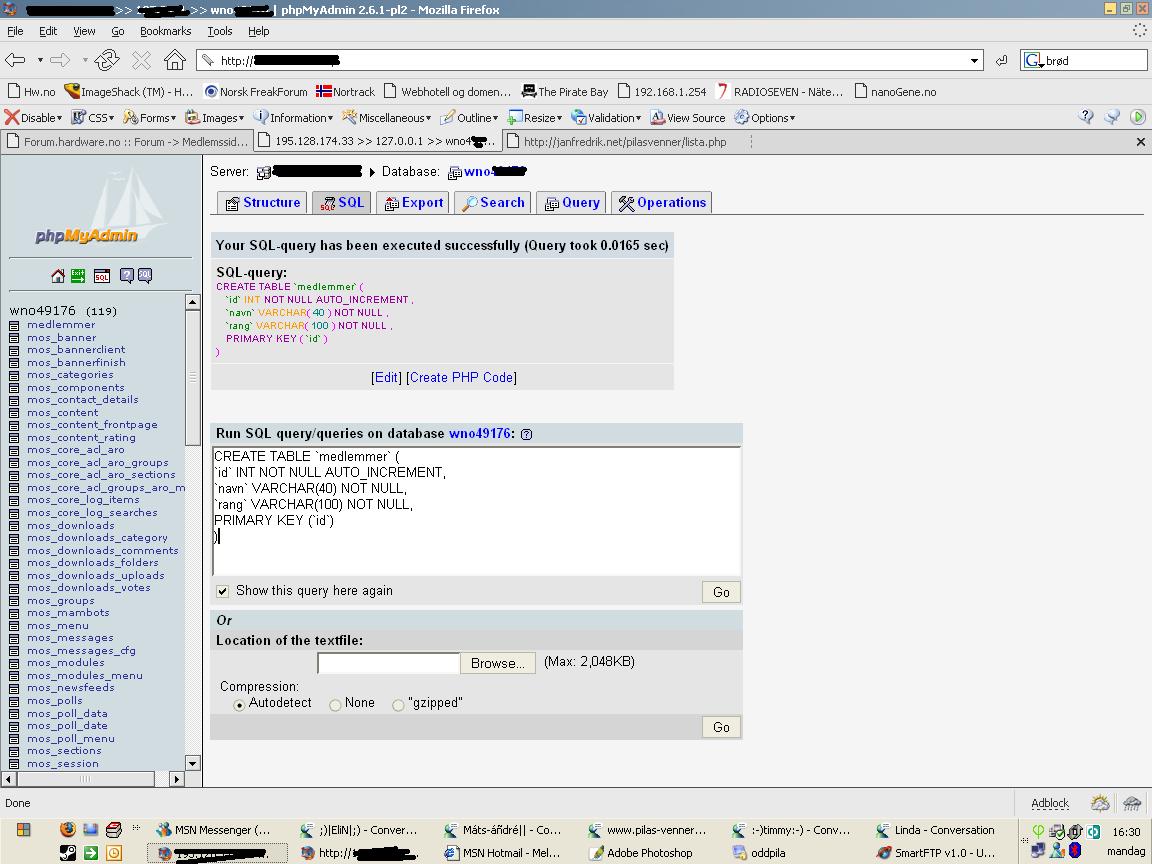Image resolution: width=1152 pixels, height=864 pixels.
Task: Click table icon next to mos_content
Action: [14, 413]
